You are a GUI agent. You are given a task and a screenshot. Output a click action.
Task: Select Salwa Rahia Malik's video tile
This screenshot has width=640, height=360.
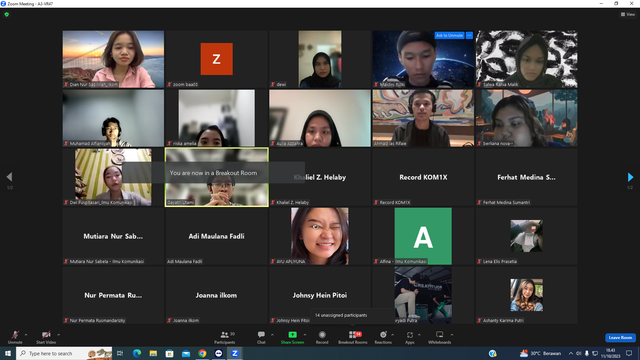(x=527, y=59)
